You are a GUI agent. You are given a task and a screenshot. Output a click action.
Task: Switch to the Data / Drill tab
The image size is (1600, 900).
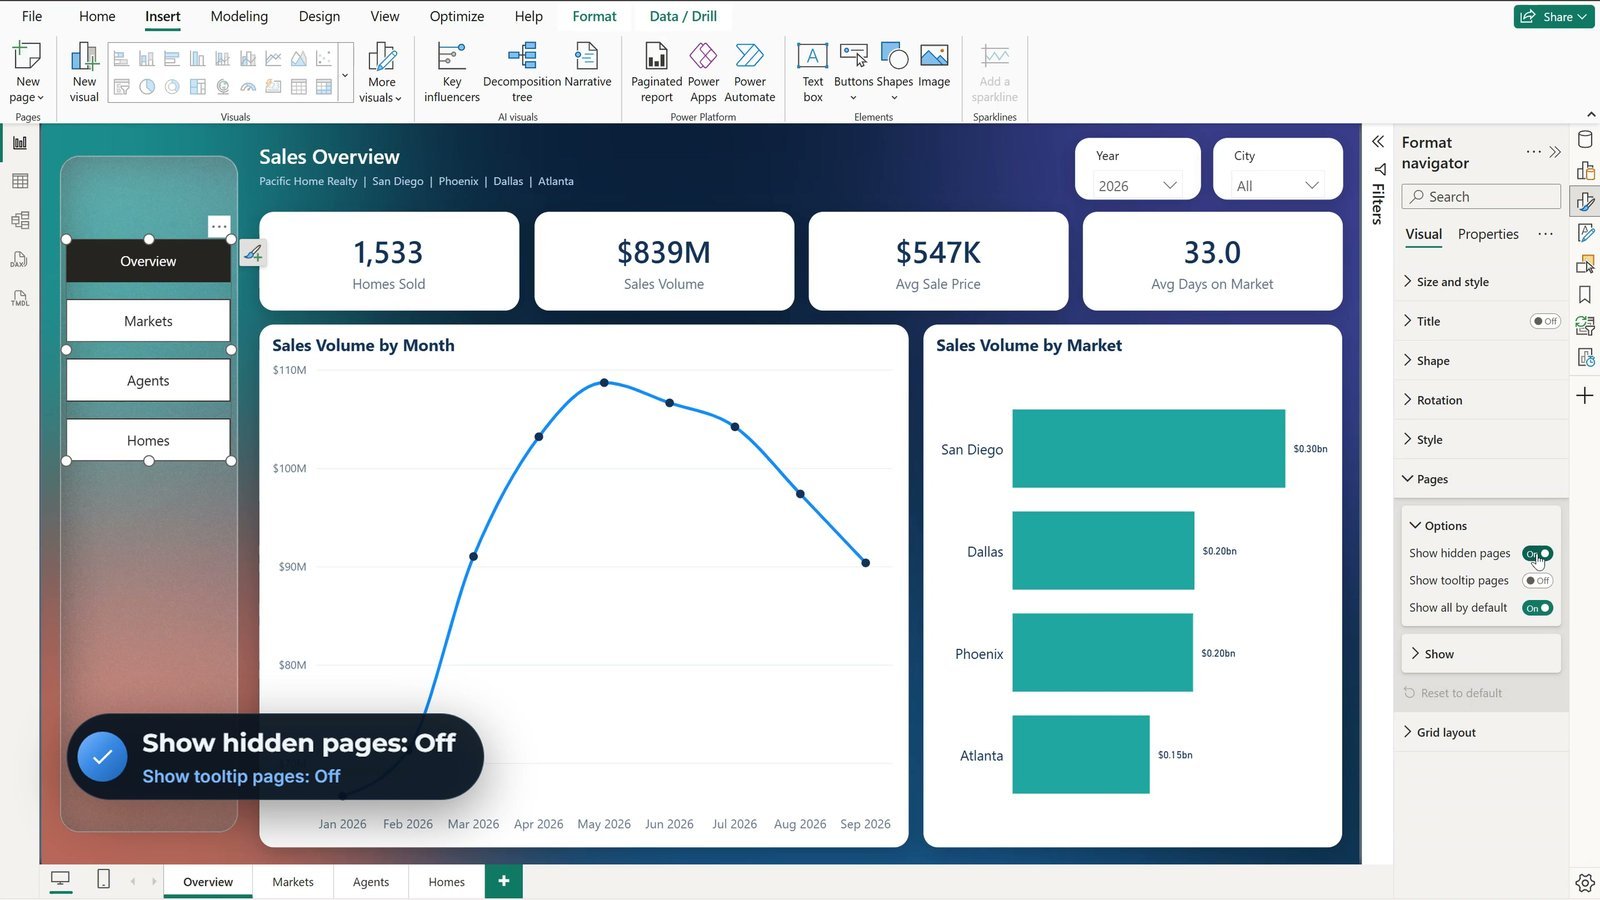683,16
